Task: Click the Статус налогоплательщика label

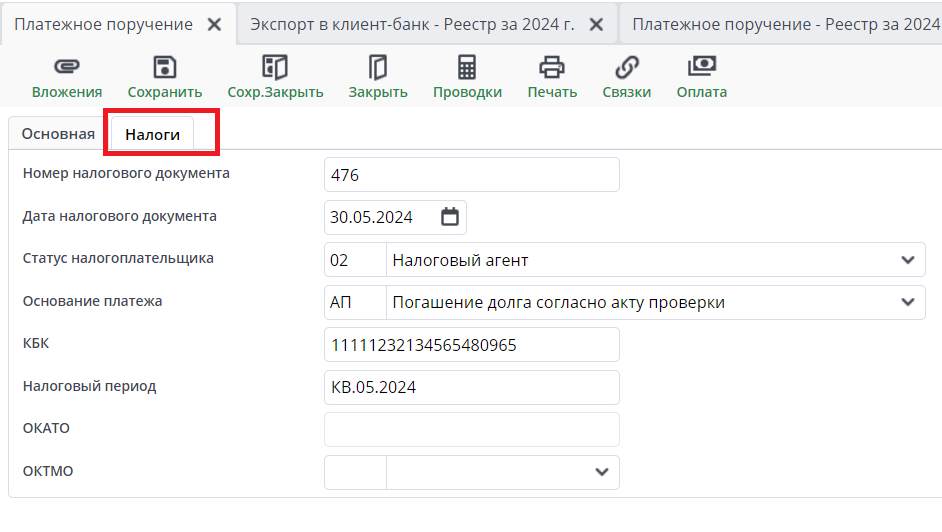Action: tap(118, 258)
